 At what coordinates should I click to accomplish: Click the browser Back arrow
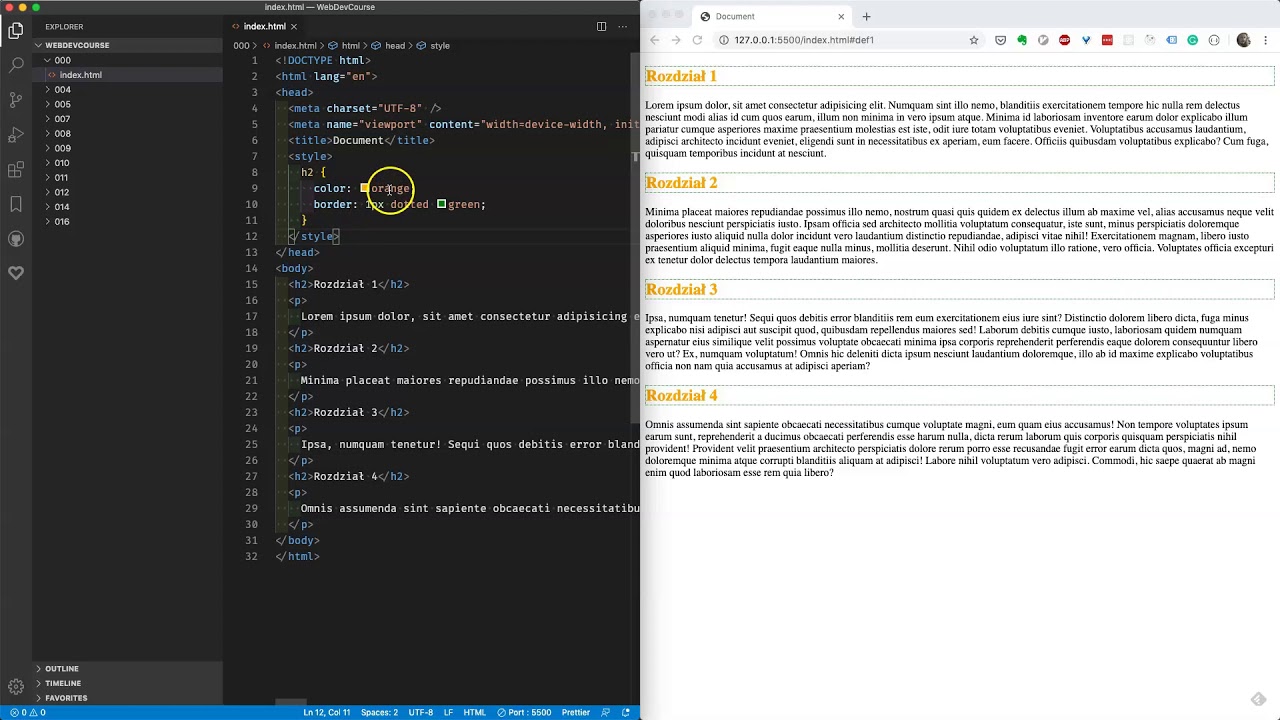[x=654, y=40]
